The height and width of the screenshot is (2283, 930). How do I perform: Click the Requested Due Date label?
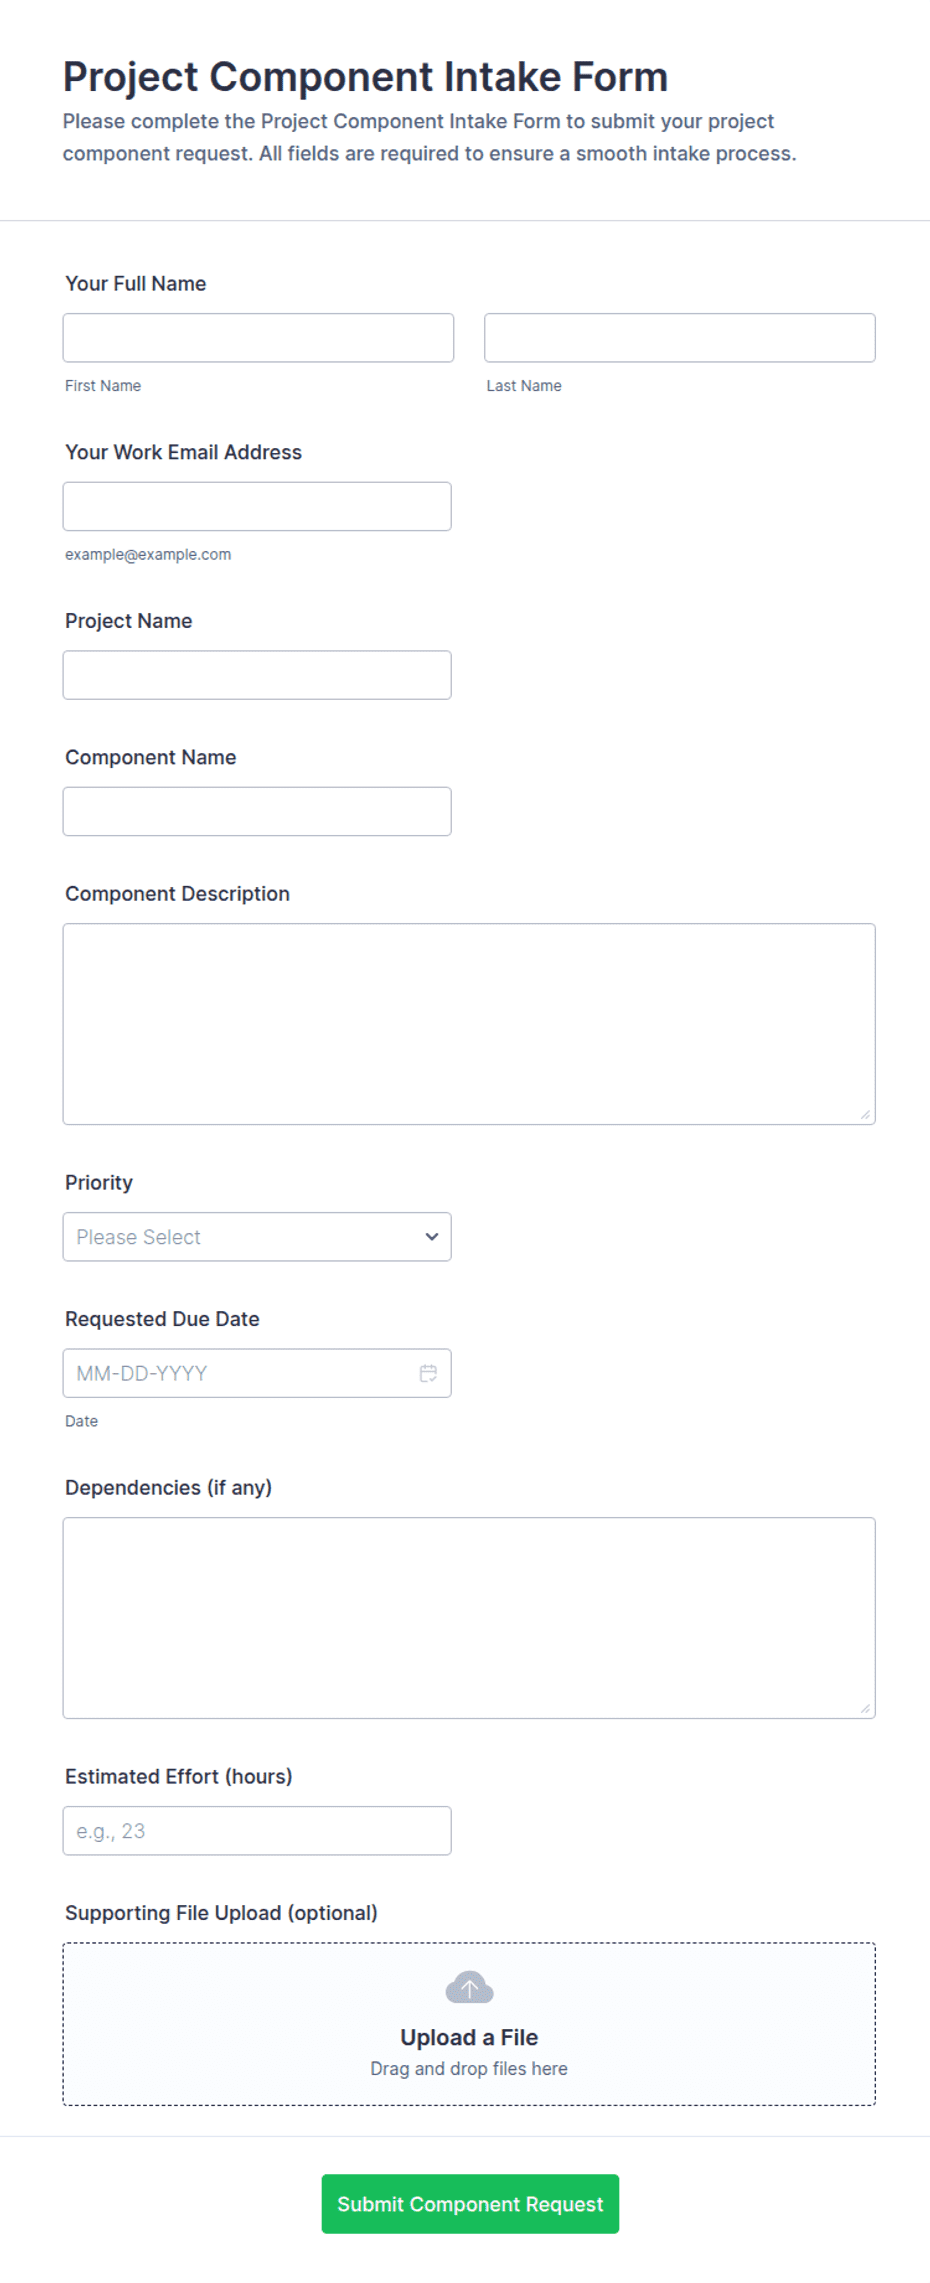pos(162,1319)
